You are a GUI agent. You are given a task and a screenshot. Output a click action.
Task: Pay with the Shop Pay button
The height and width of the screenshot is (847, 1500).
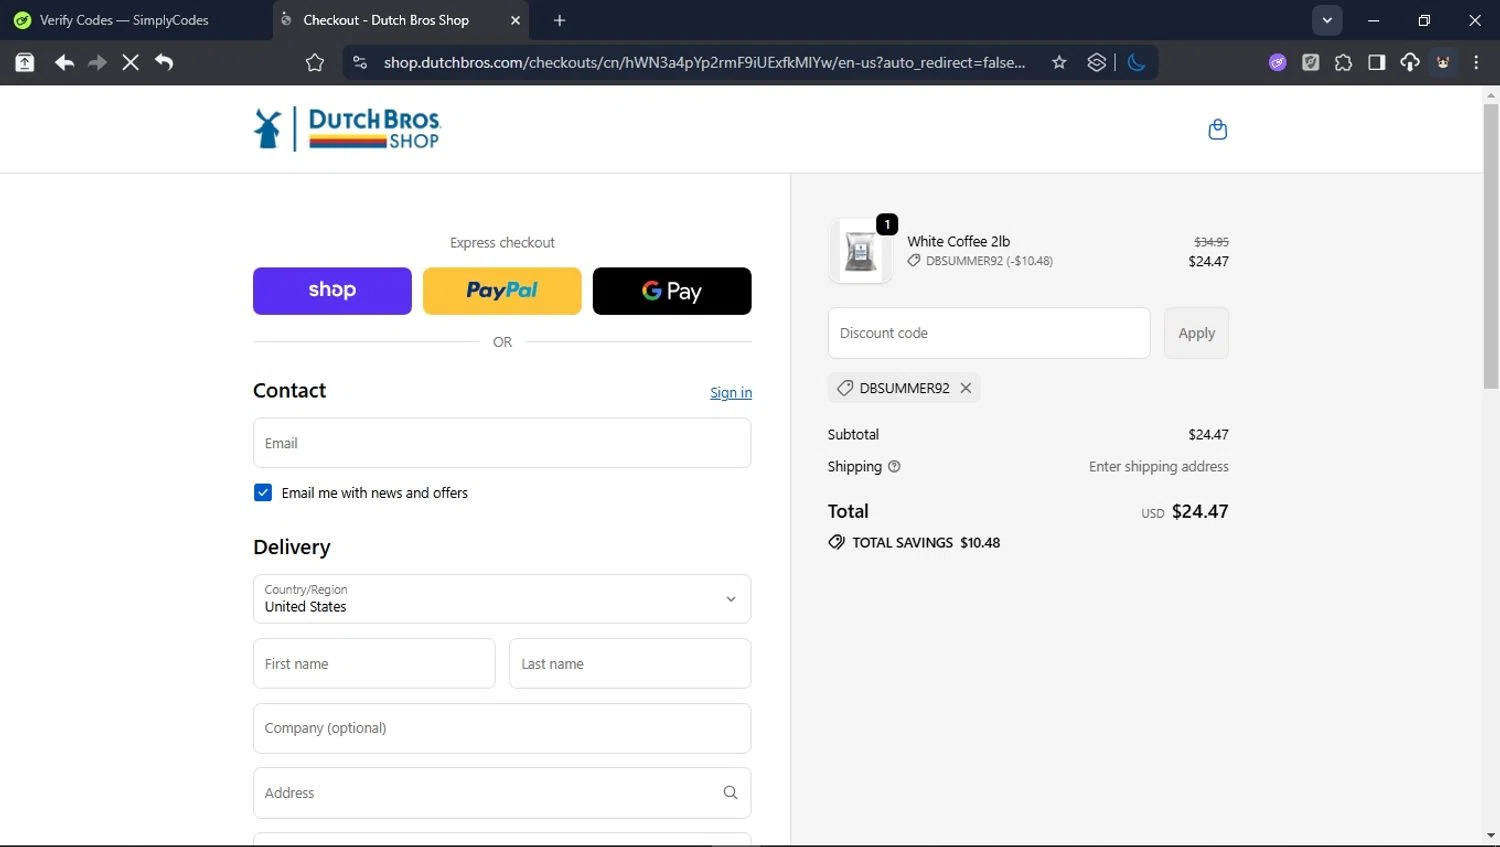tap(332, 290)
